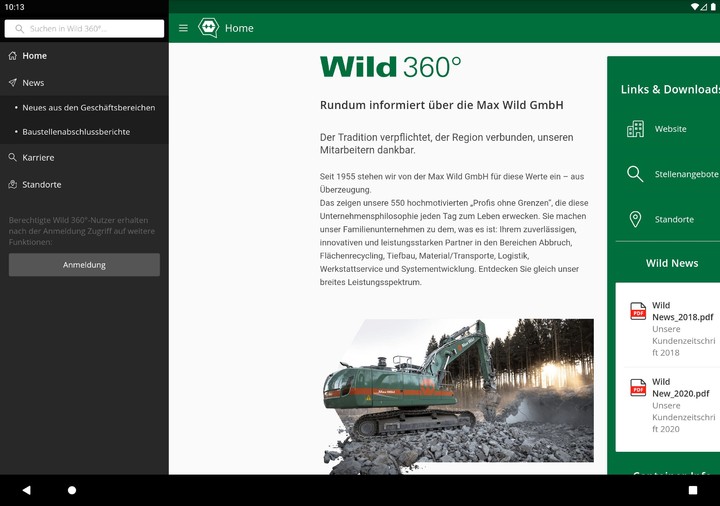Focus the 'Suchen in Wild 360°' search field
720x506 pixels.
click(x=84, y=28)
